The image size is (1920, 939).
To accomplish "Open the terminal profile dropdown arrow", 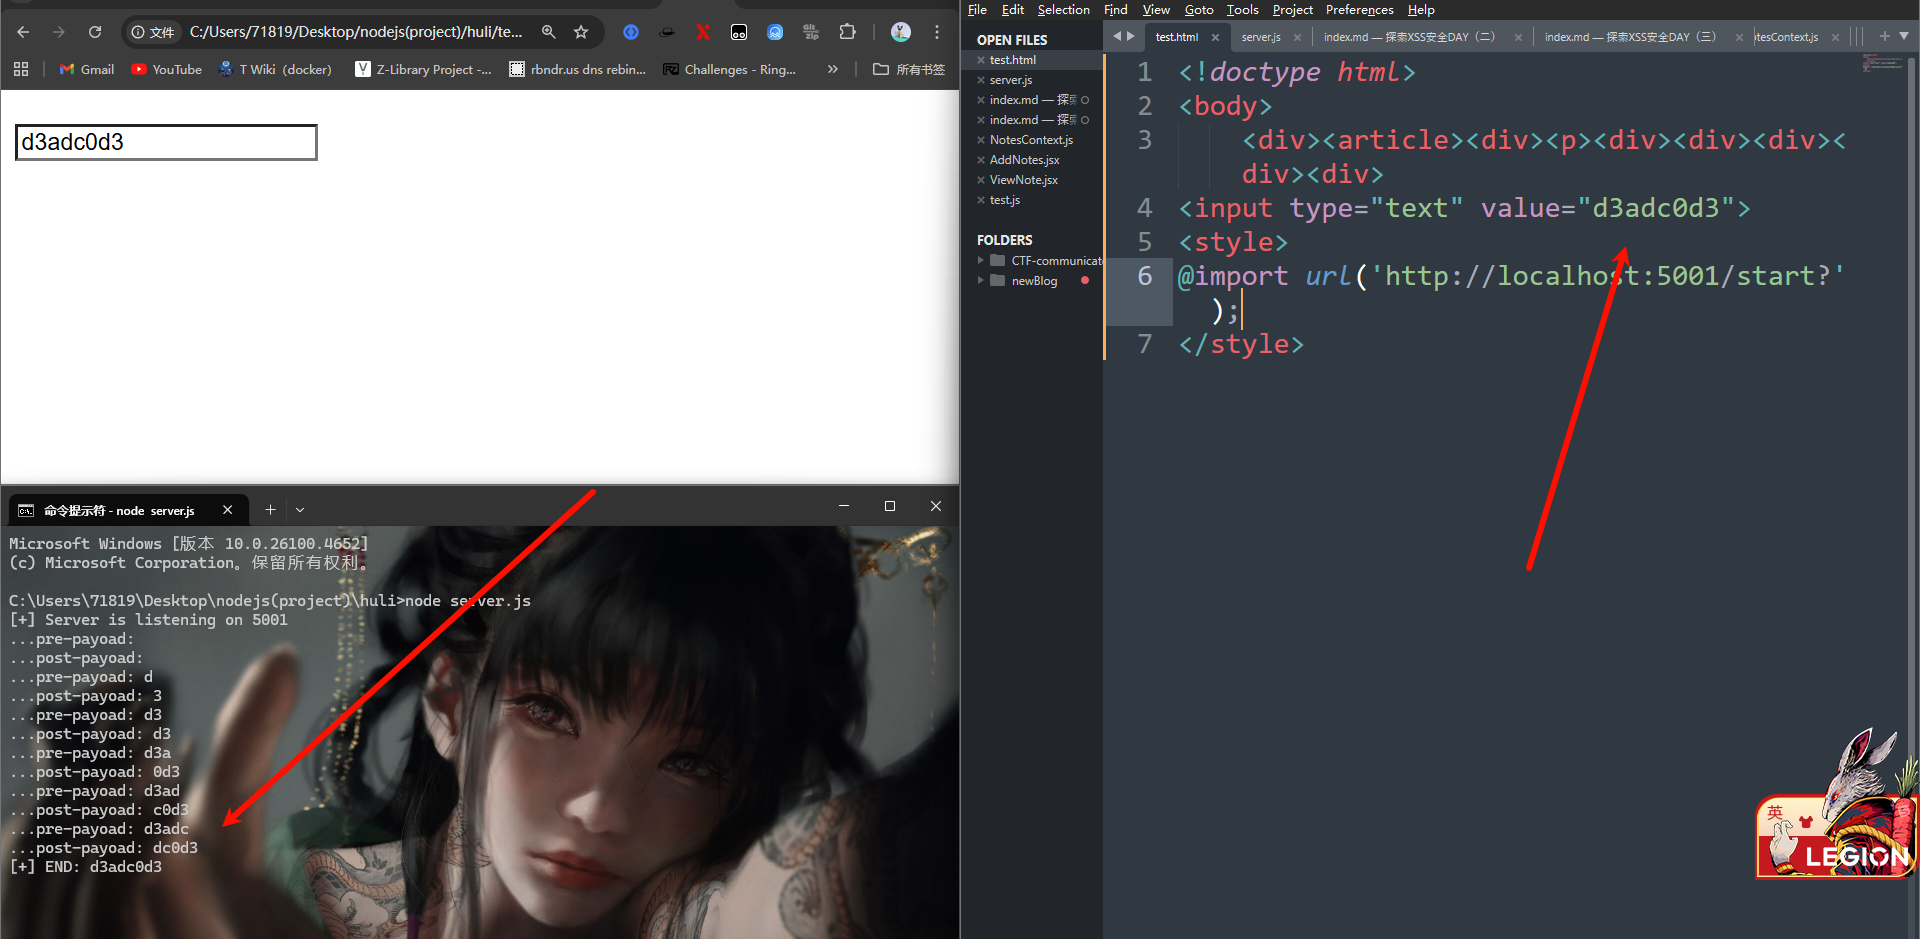I will (x=300, y=510).
